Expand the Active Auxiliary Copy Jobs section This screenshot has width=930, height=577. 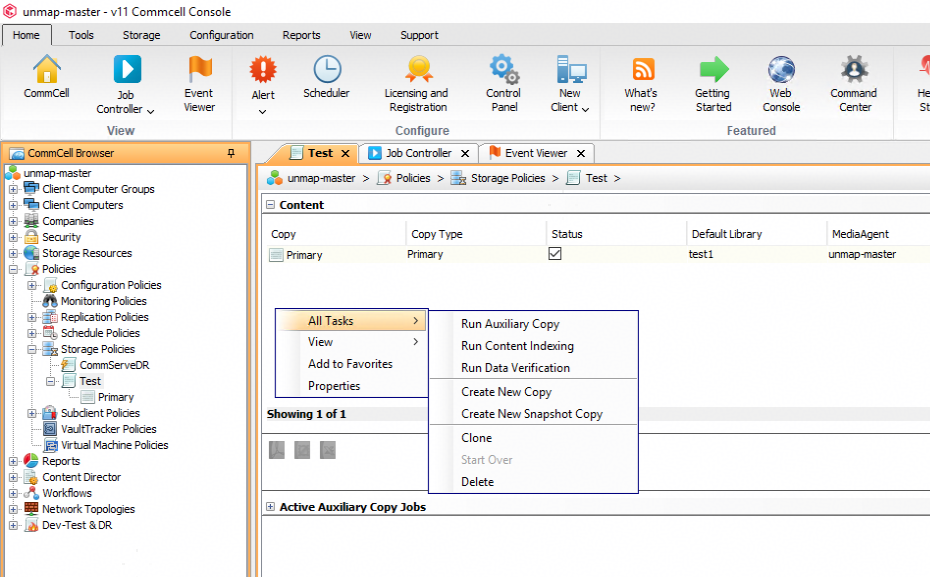[x=270, y=506]
